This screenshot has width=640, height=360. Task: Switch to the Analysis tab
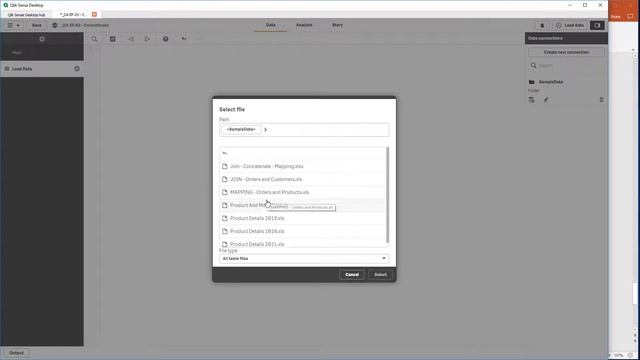304,25
